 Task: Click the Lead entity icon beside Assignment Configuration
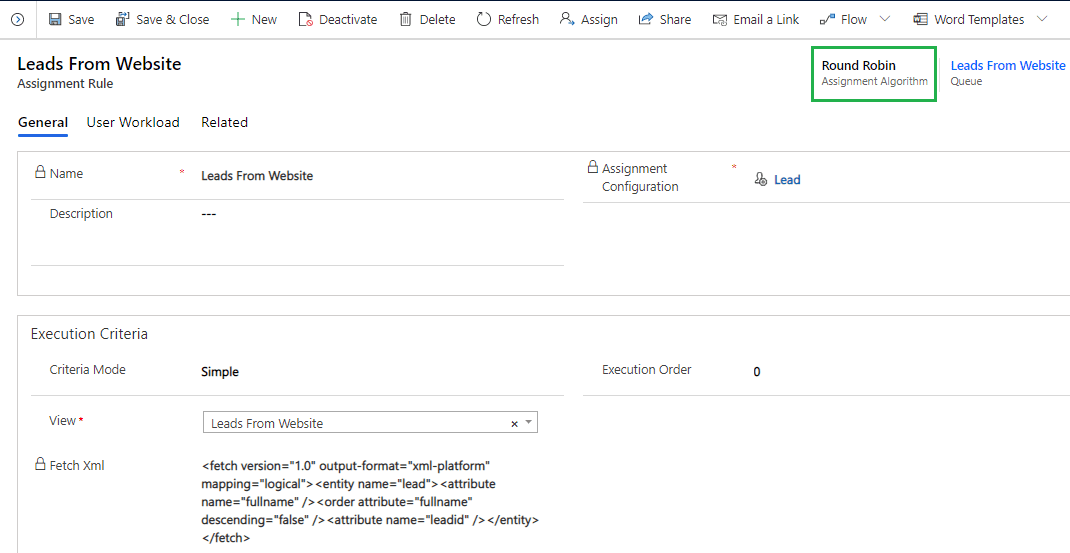click(x=761, y=180)
